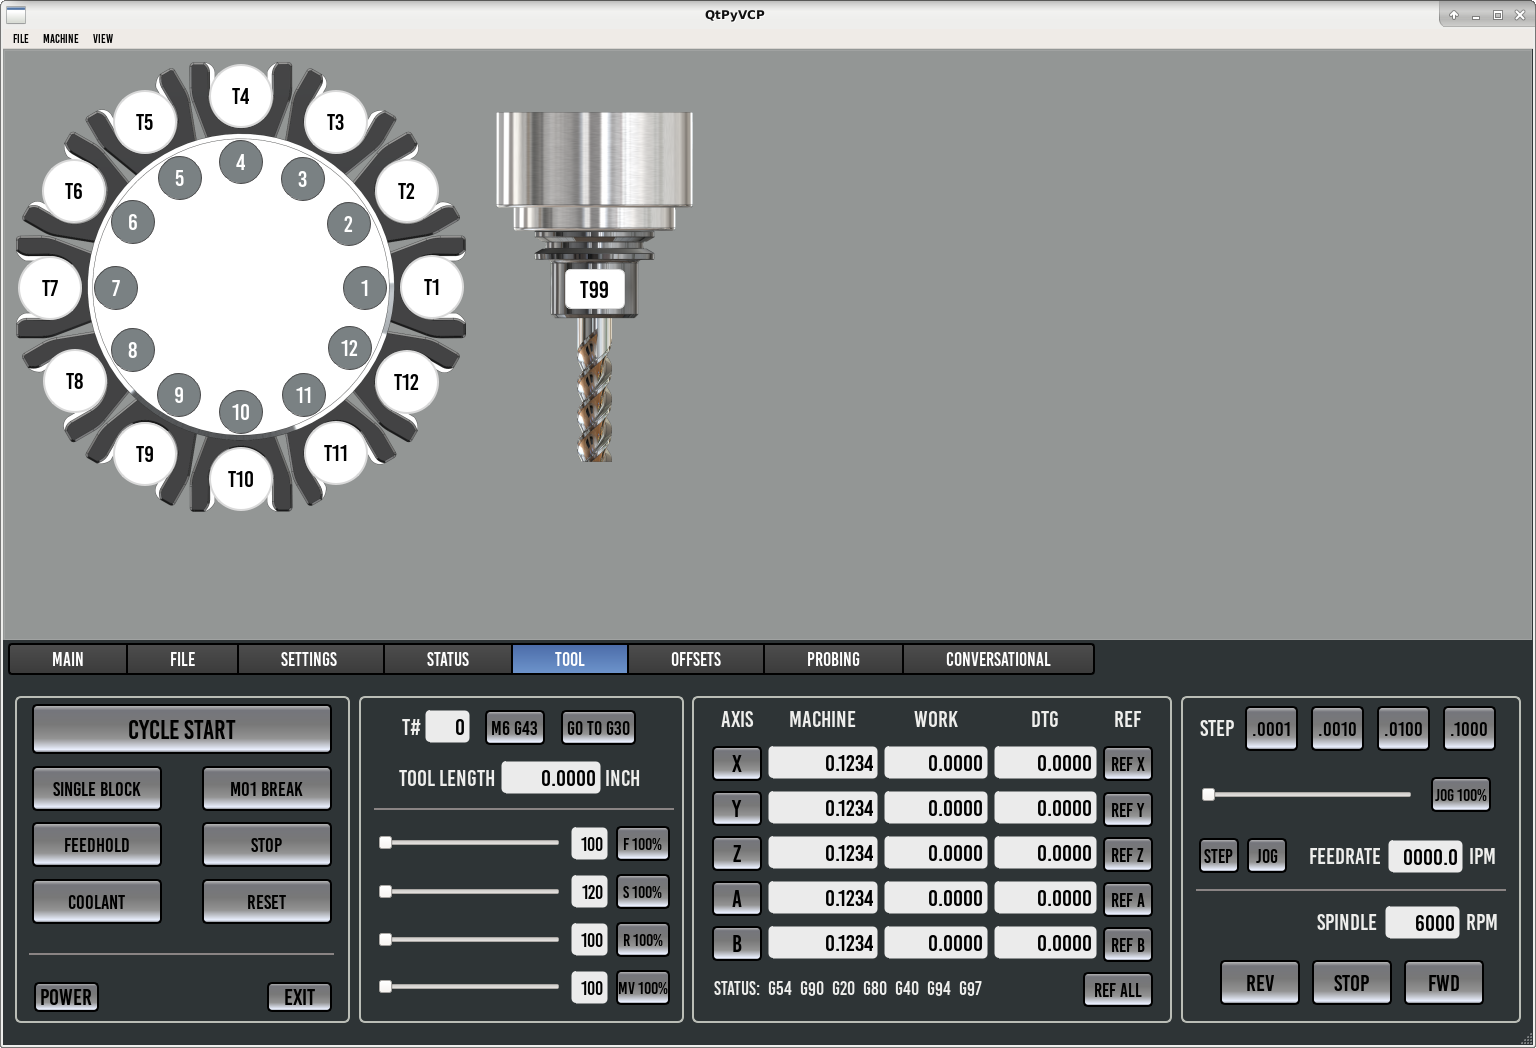Select tool T12 on the tool changer
Image resolution: width=1536 pixels, height=1048 pixels.
pyautogui.click(x=406, y=382)
